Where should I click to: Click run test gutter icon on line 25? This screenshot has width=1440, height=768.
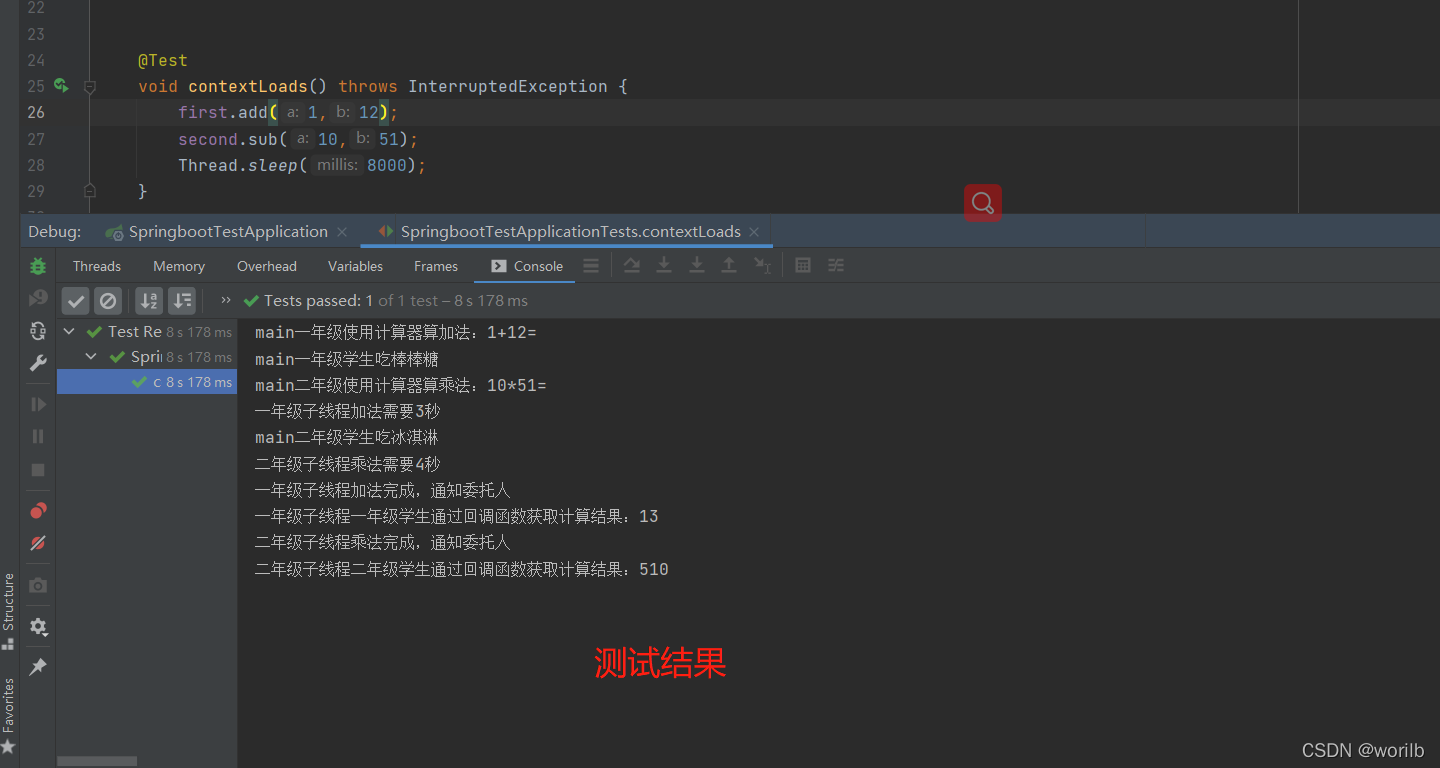(x=61, y=86)
